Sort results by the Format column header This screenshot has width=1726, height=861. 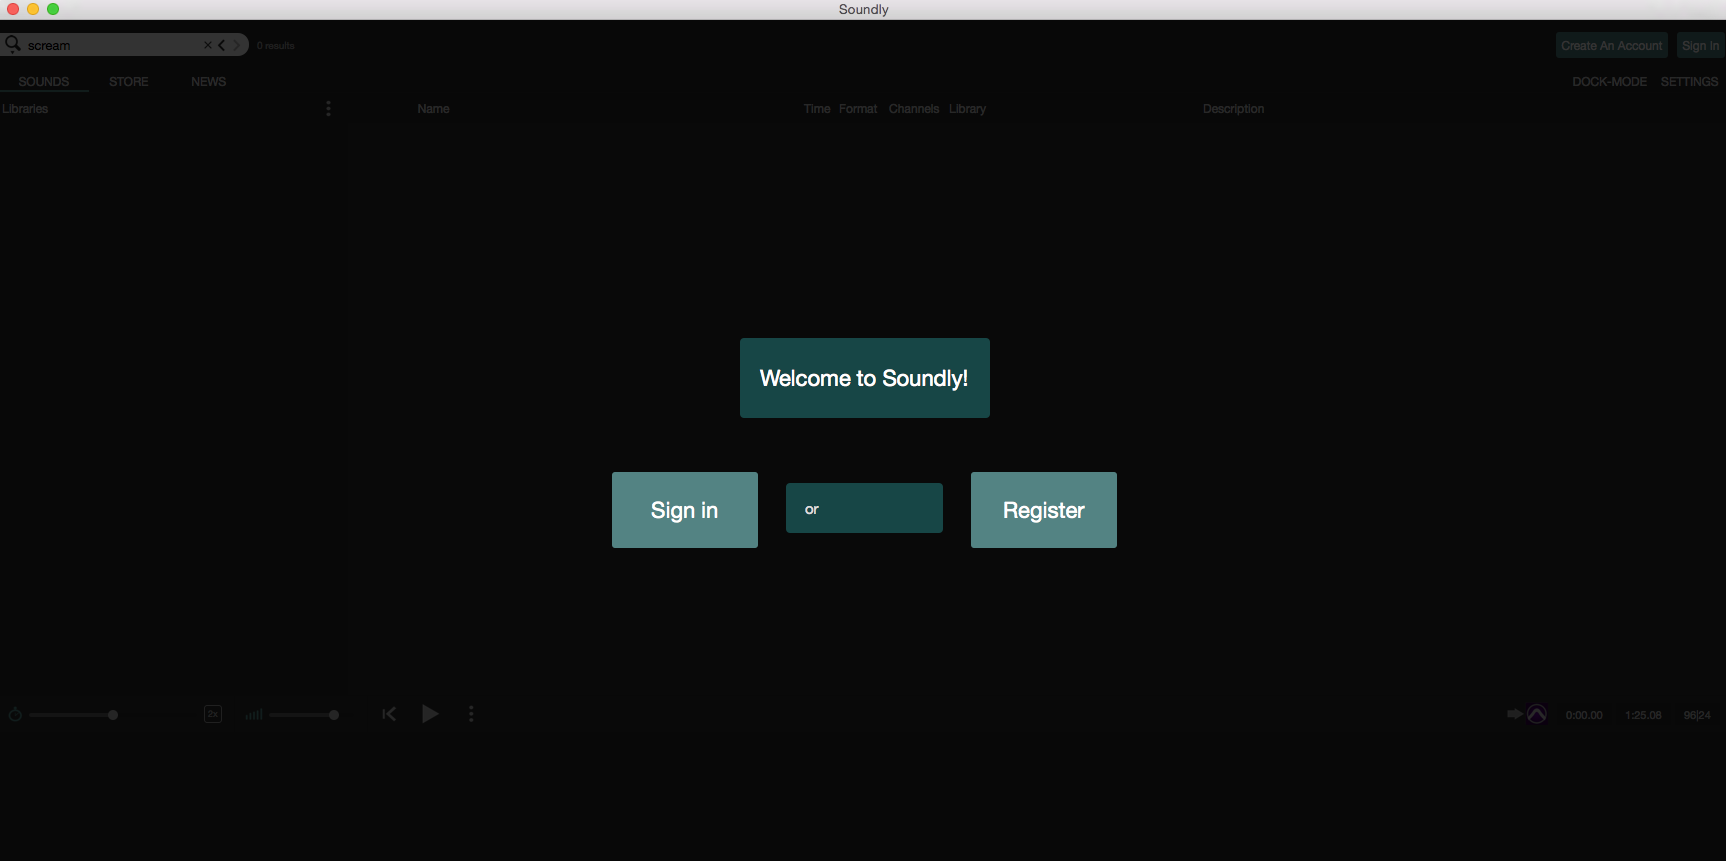[x=858, y=109]
